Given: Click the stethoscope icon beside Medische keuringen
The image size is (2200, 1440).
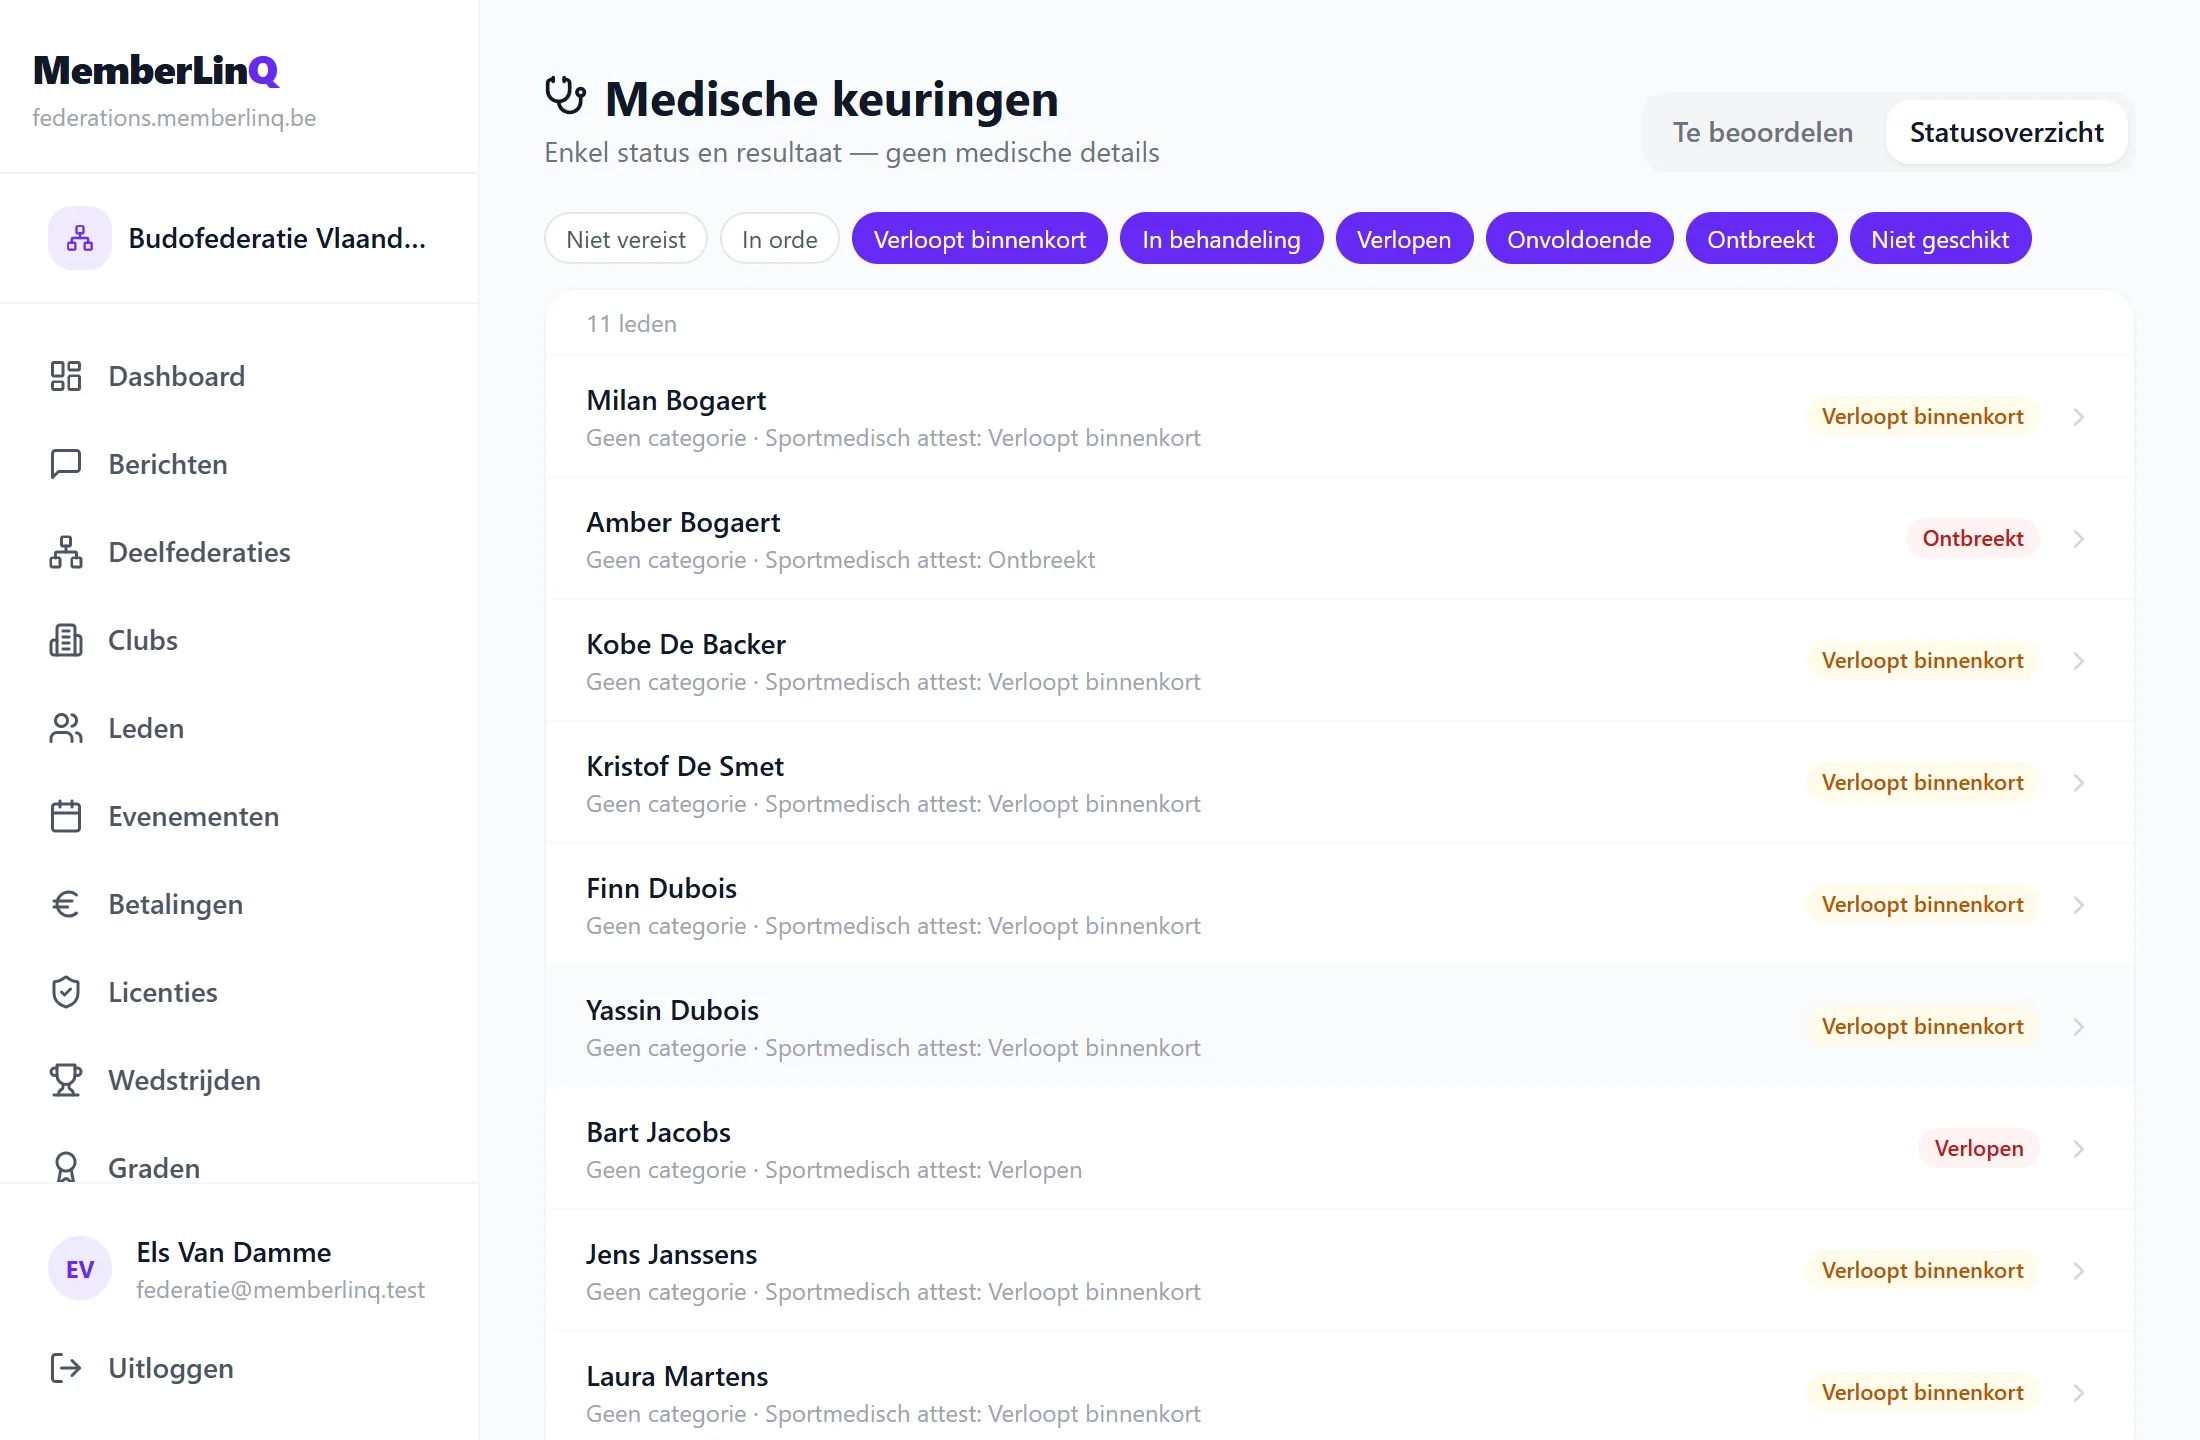Looking at the screenshot, I should [x=565, y=97].
